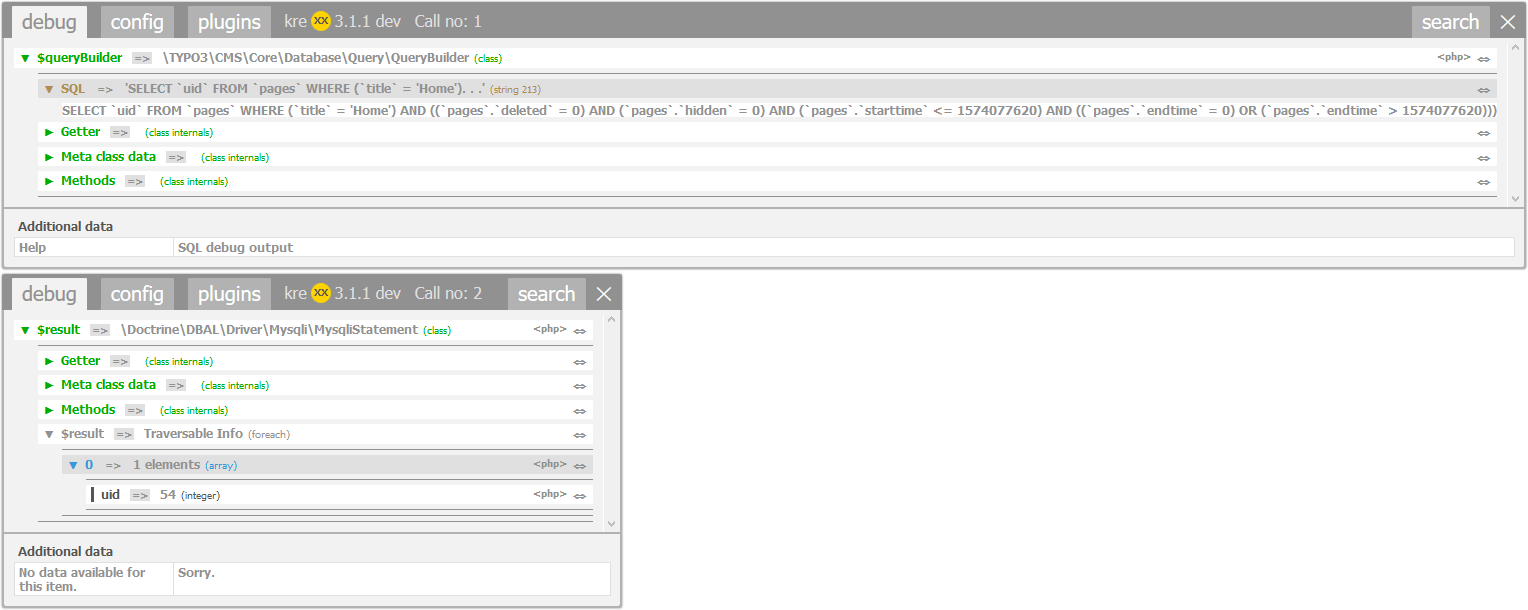This screenshot has width=1528, height=610.
Task: Click double-arrow icon on $result MysqliStatement row
Action: 580,331
